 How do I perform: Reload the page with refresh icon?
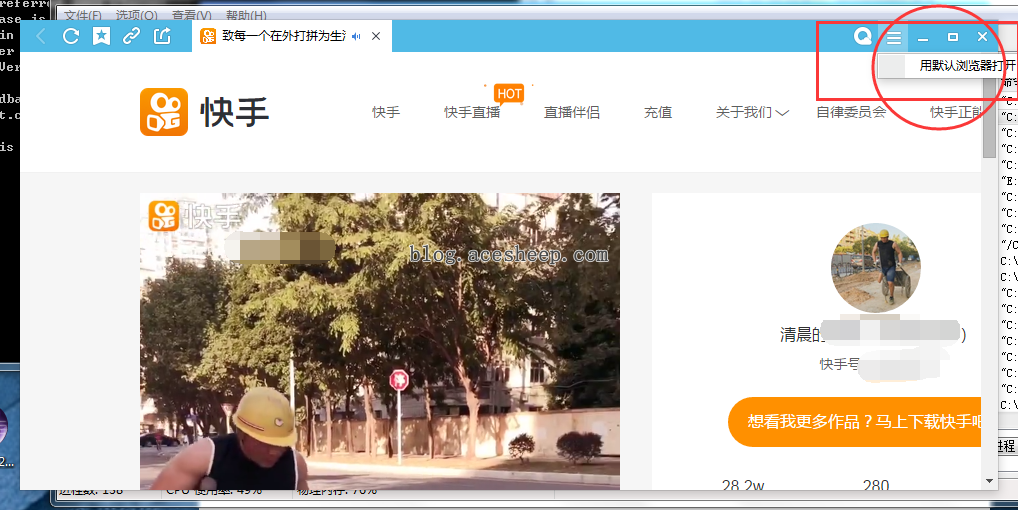[71, 36]
